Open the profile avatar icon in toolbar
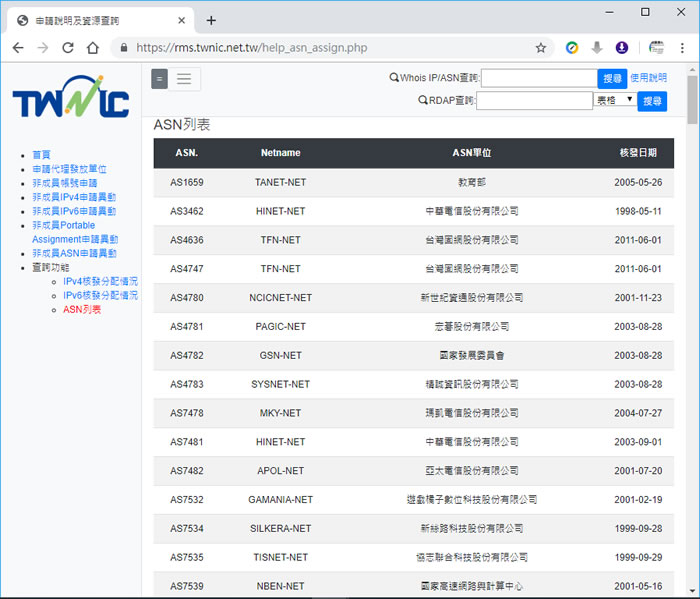 656,48
